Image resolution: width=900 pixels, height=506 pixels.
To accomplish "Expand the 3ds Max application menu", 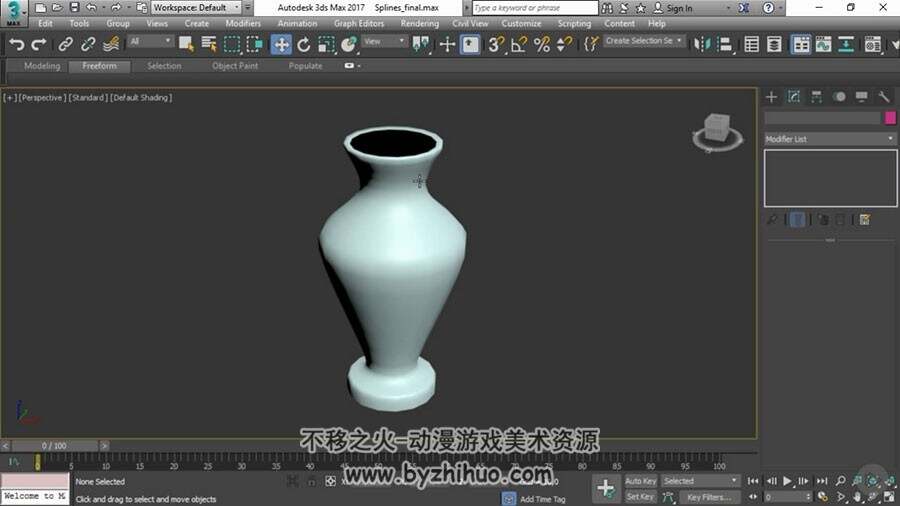I will click(14, 13).
